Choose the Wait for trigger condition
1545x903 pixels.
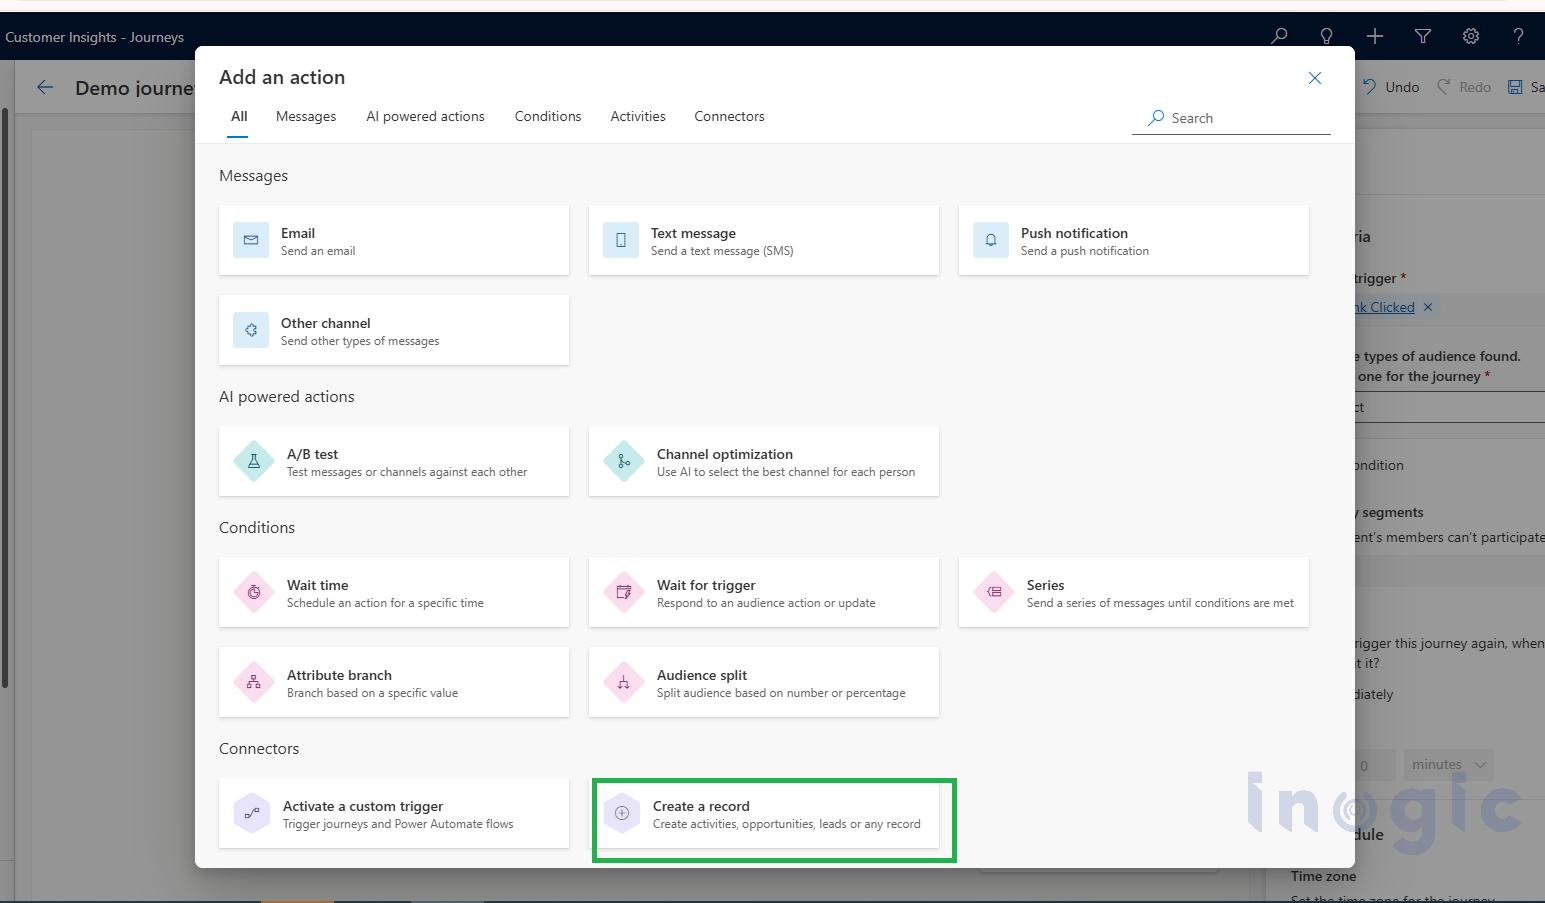764,592
